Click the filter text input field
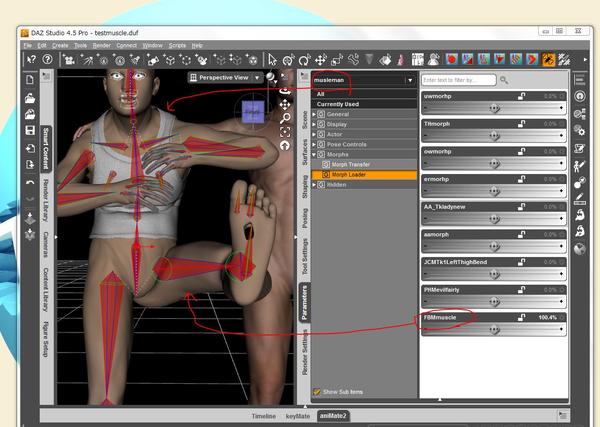The width and height of the screenshot is (600, 427). point(459,80)
